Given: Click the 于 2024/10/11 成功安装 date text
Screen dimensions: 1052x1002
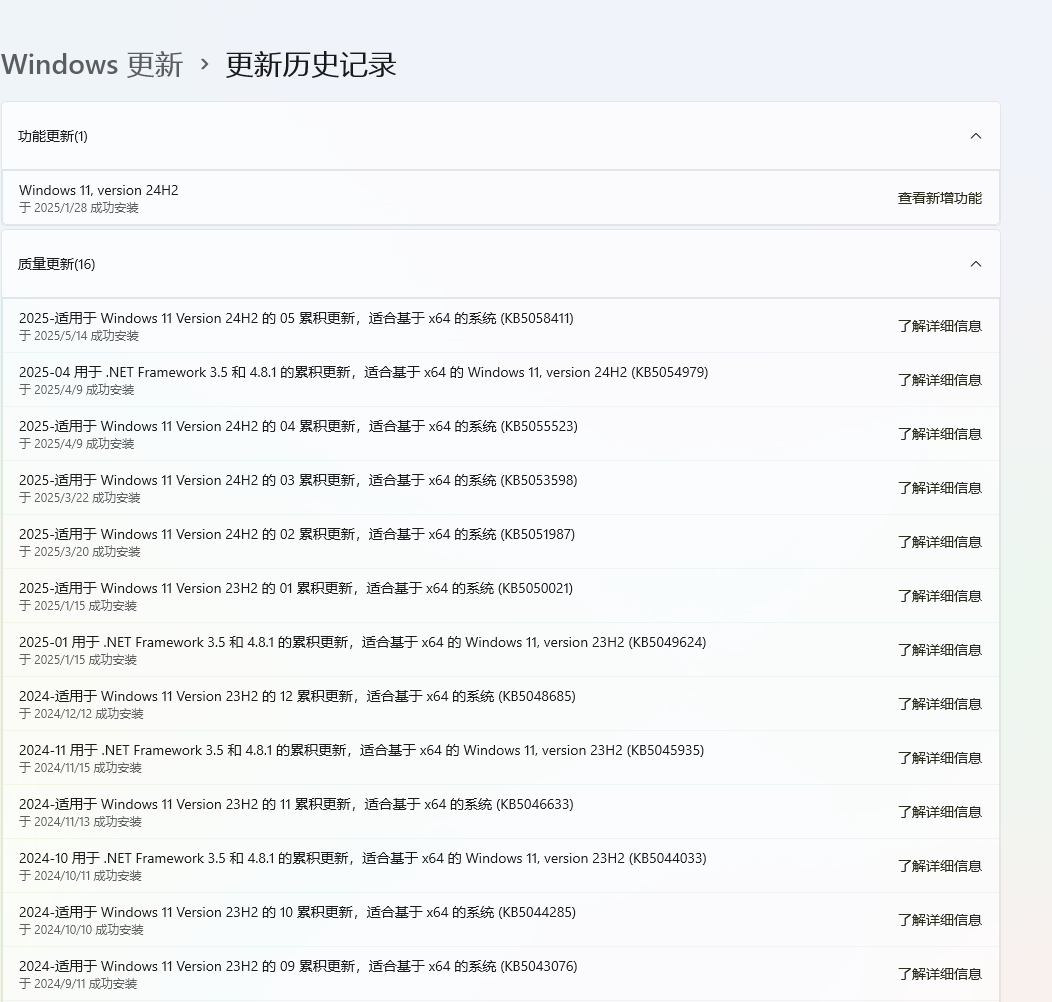Looking at the screenshot, I should coord(81,876).
